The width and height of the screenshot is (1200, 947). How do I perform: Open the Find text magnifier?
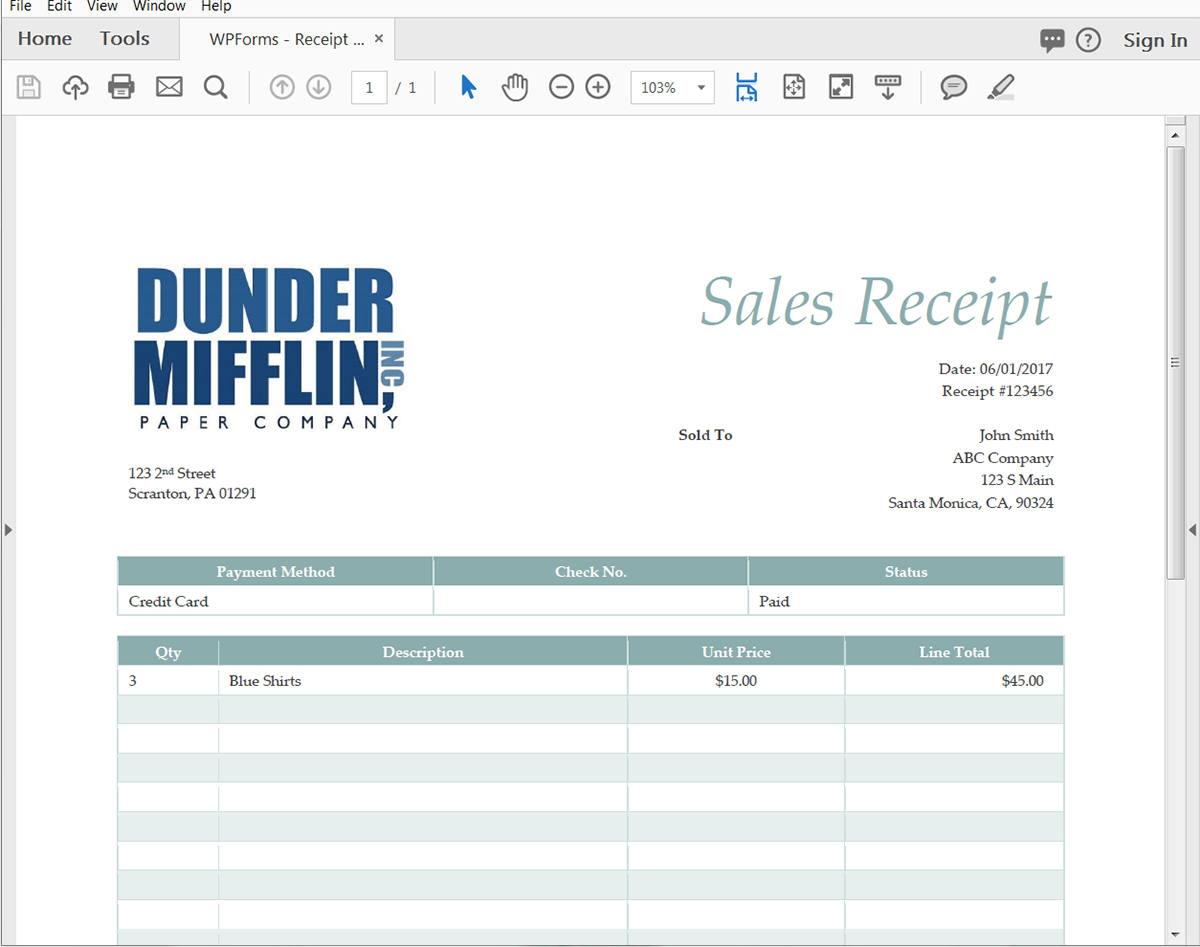[216, 87]
